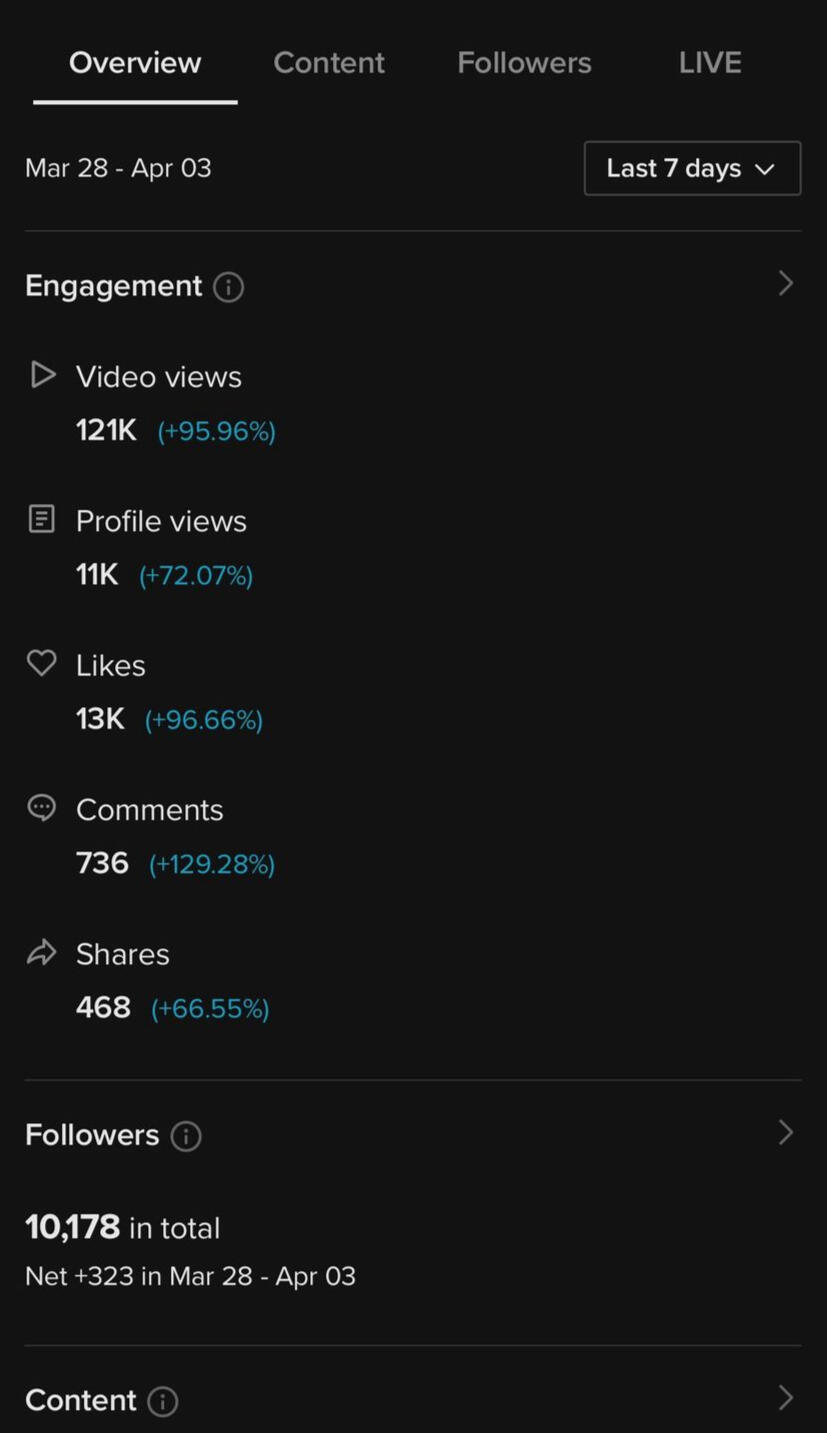Click the Likes heart icon
This screenshot has height=1433, width=827.
coord(41,663)
